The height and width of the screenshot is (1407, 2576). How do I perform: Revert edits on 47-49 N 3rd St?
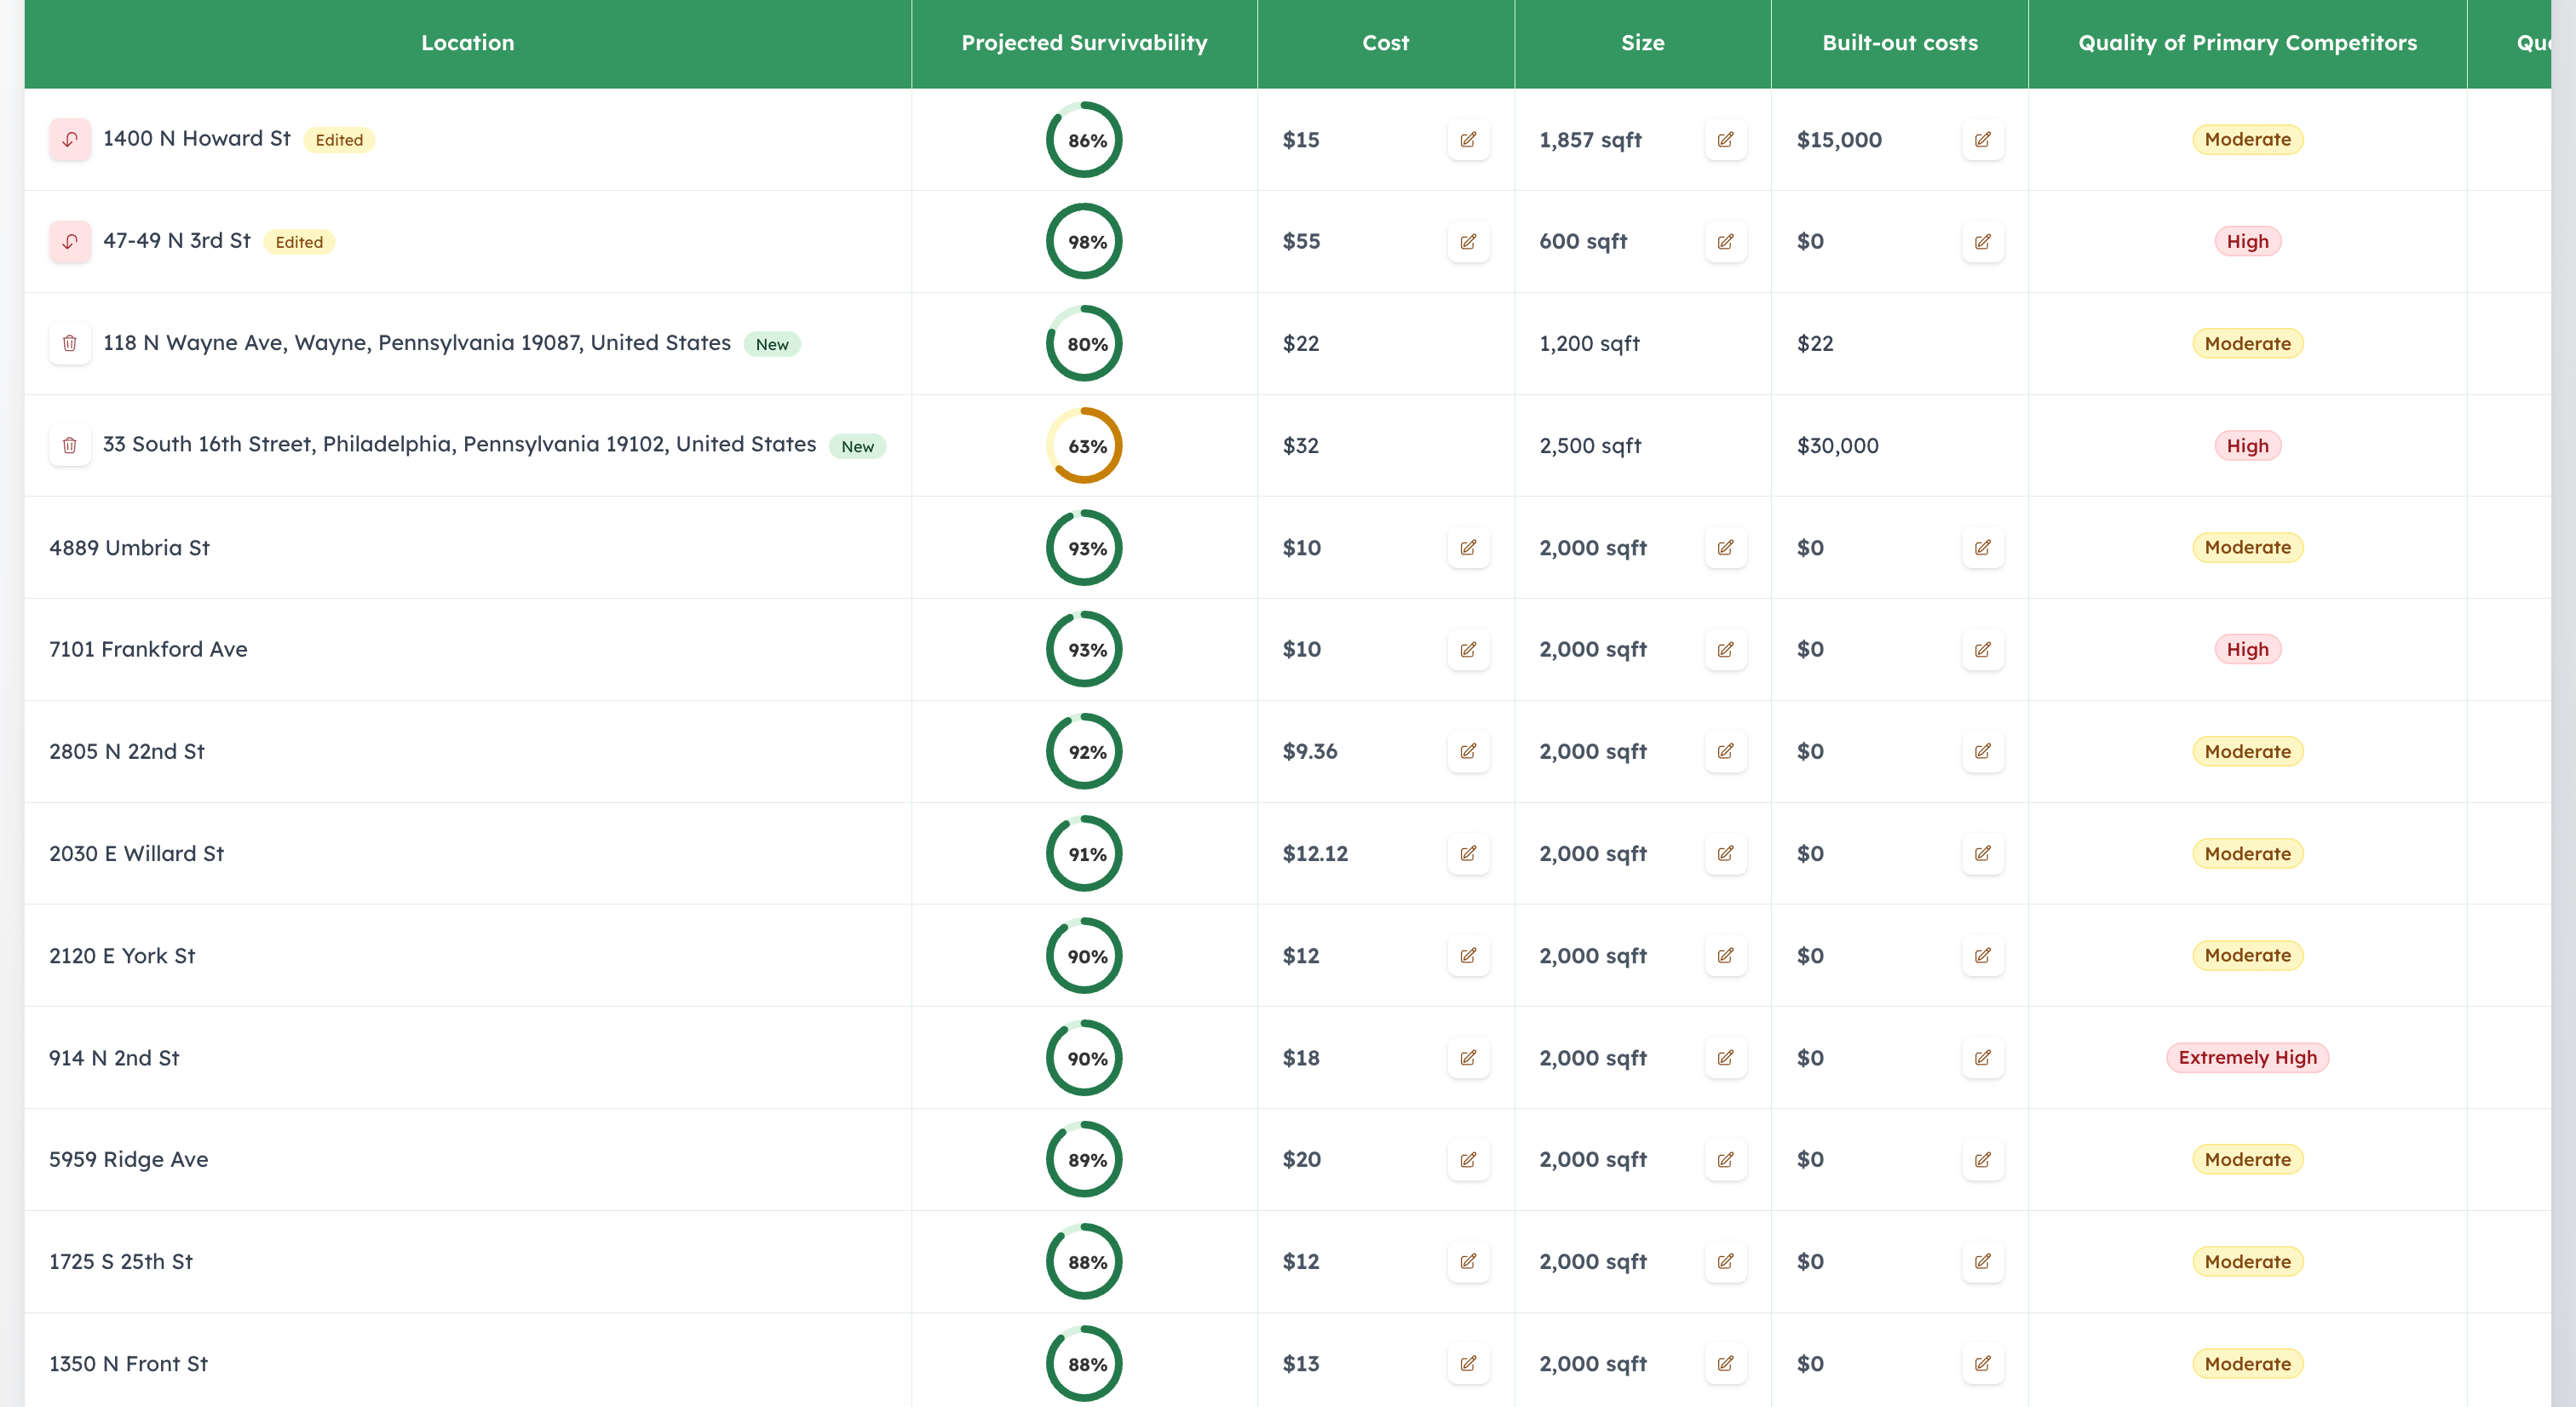click(69, 241)
